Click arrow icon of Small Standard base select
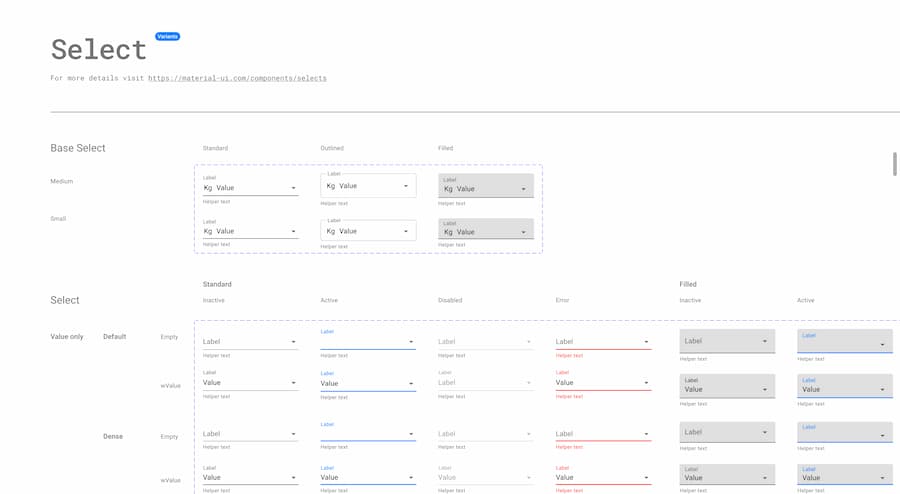900x494 pixels. (293, 231)
